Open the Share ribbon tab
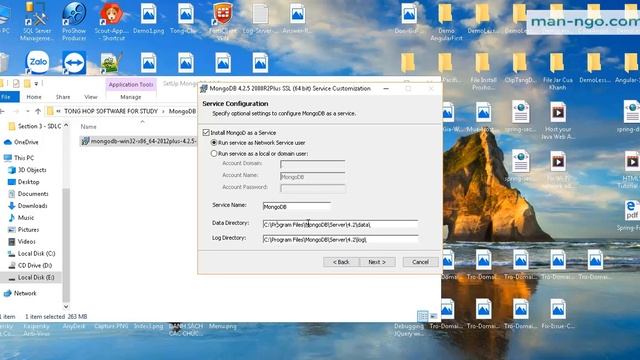This screenshot has width=640, height=360. coord(63,97)
